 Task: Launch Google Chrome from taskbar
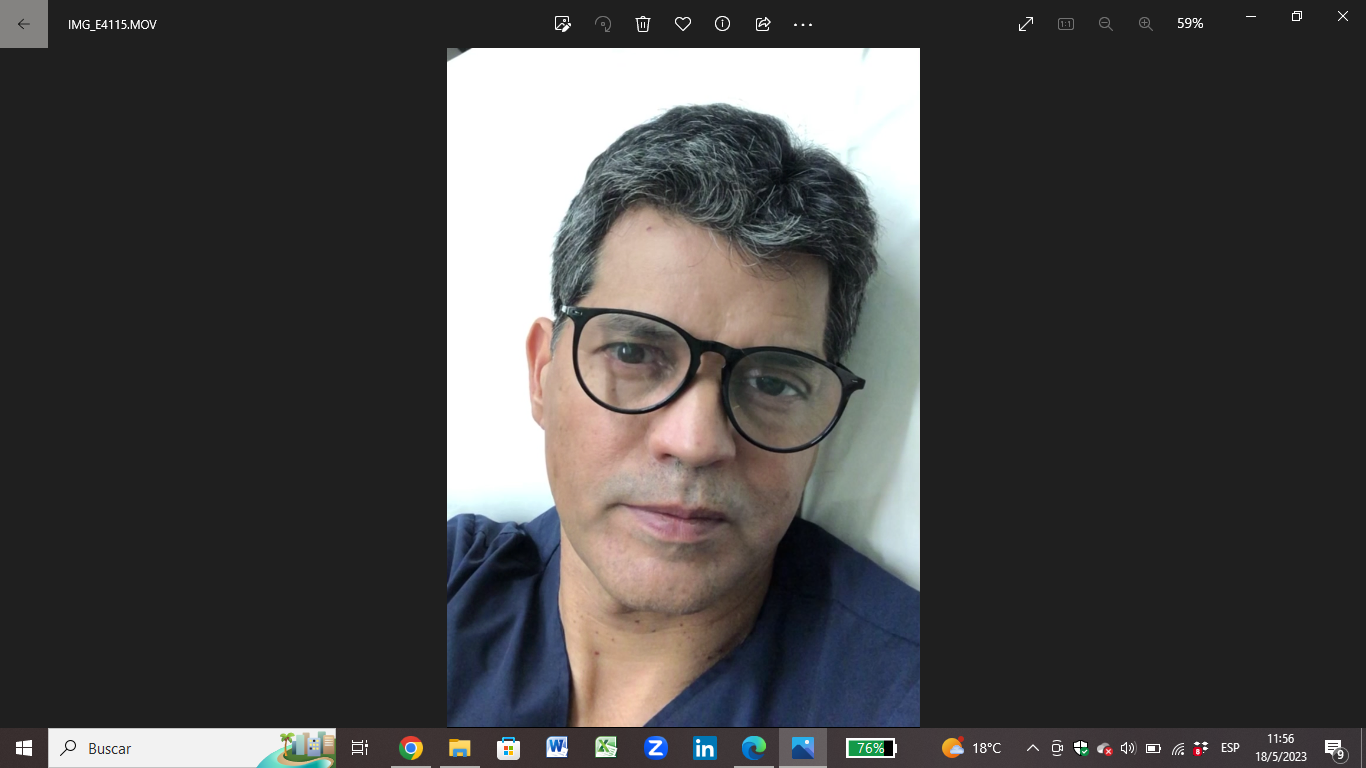pos(410,748)
